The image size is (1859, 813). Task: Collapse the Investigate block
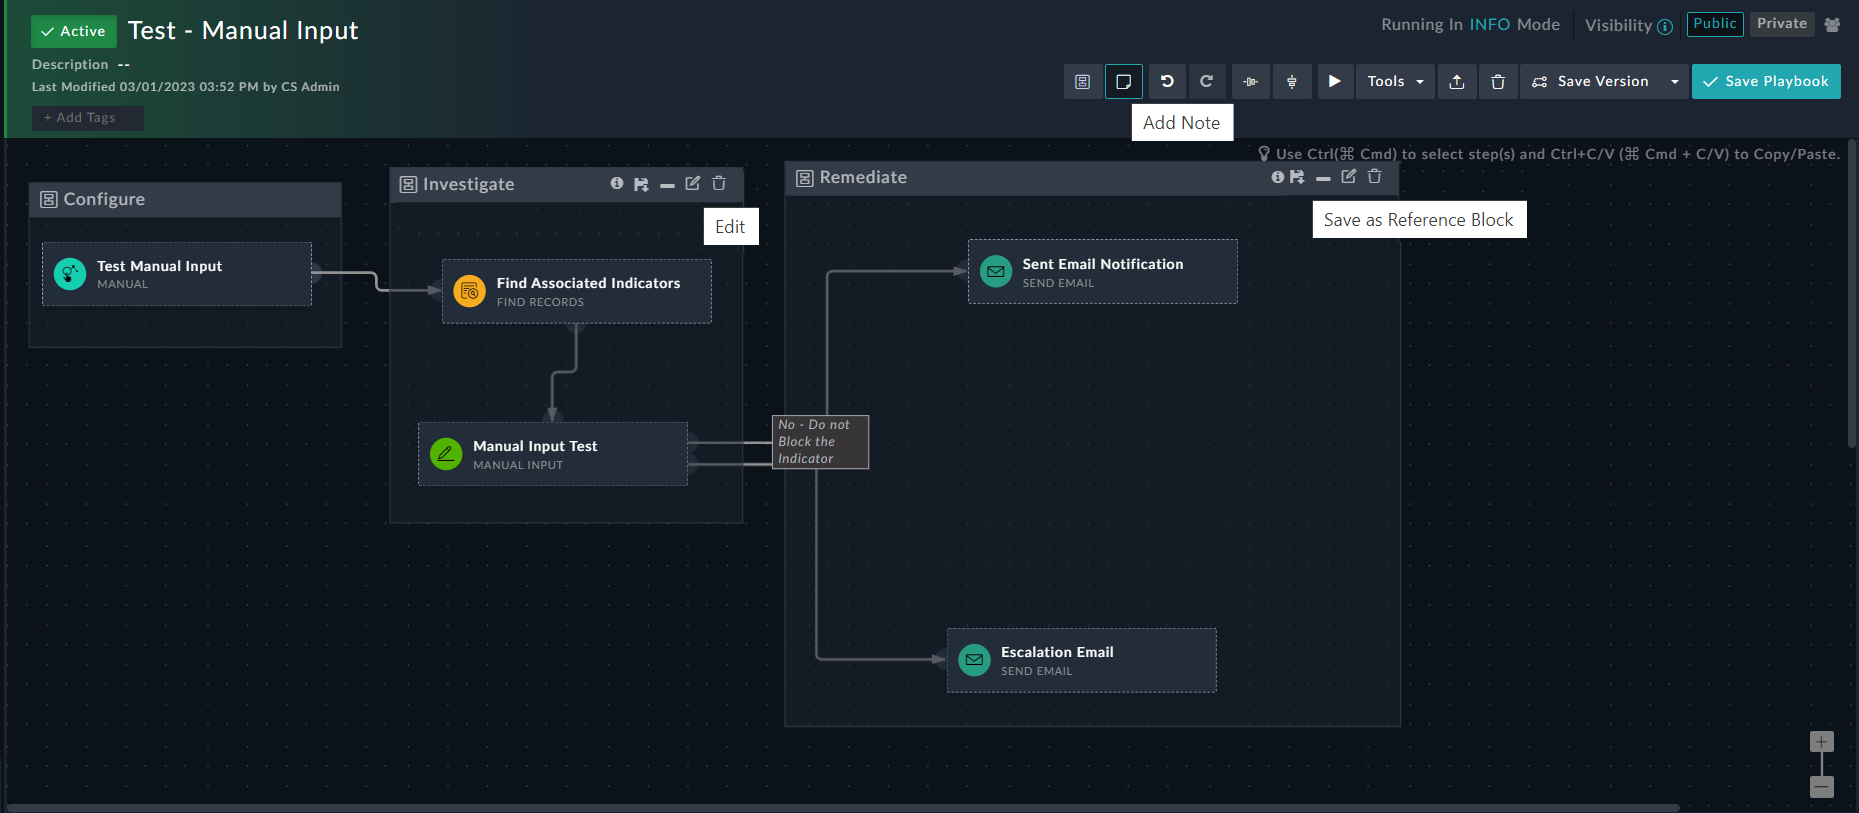(x=667, y=185)
